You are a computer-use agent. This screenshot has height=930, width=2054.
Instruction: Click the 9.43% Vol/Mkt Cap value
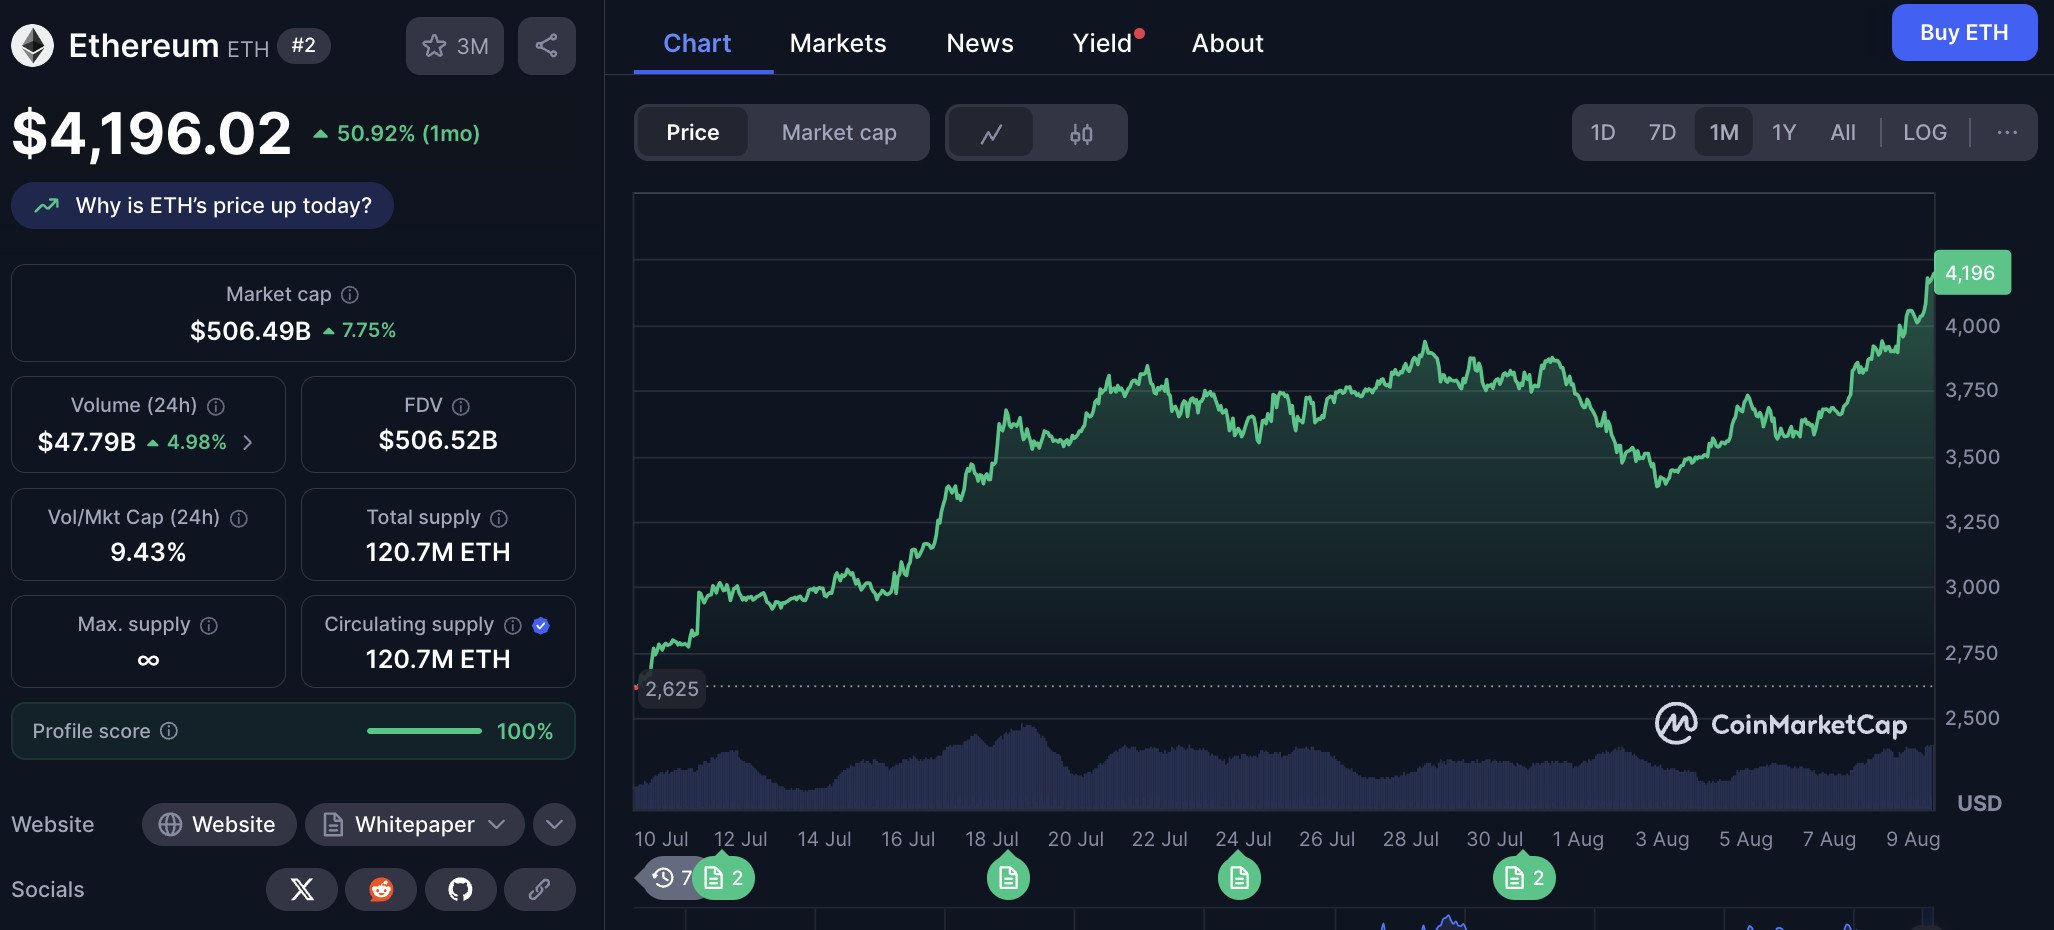pos(148,552)
